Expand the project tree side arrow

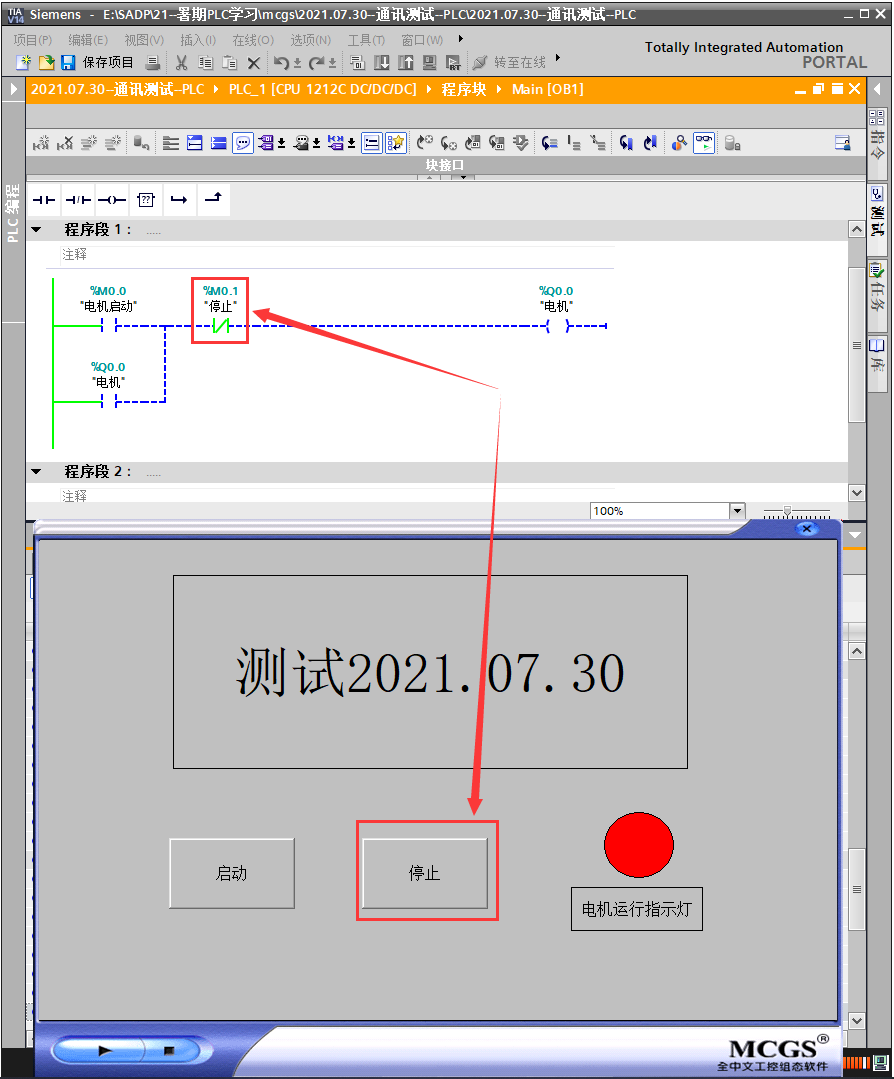point(13,89)
